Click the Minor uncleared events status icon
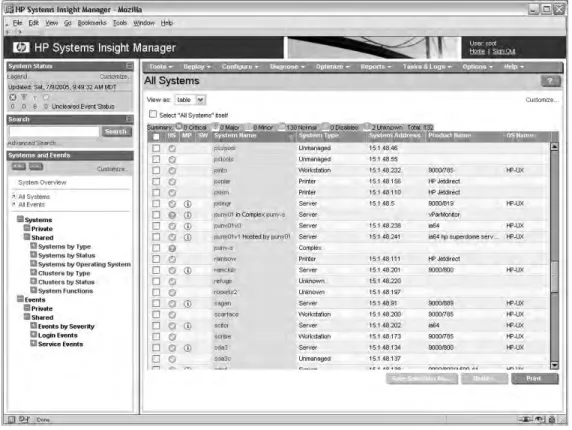The image size is (572, 430). coord(35,97)
